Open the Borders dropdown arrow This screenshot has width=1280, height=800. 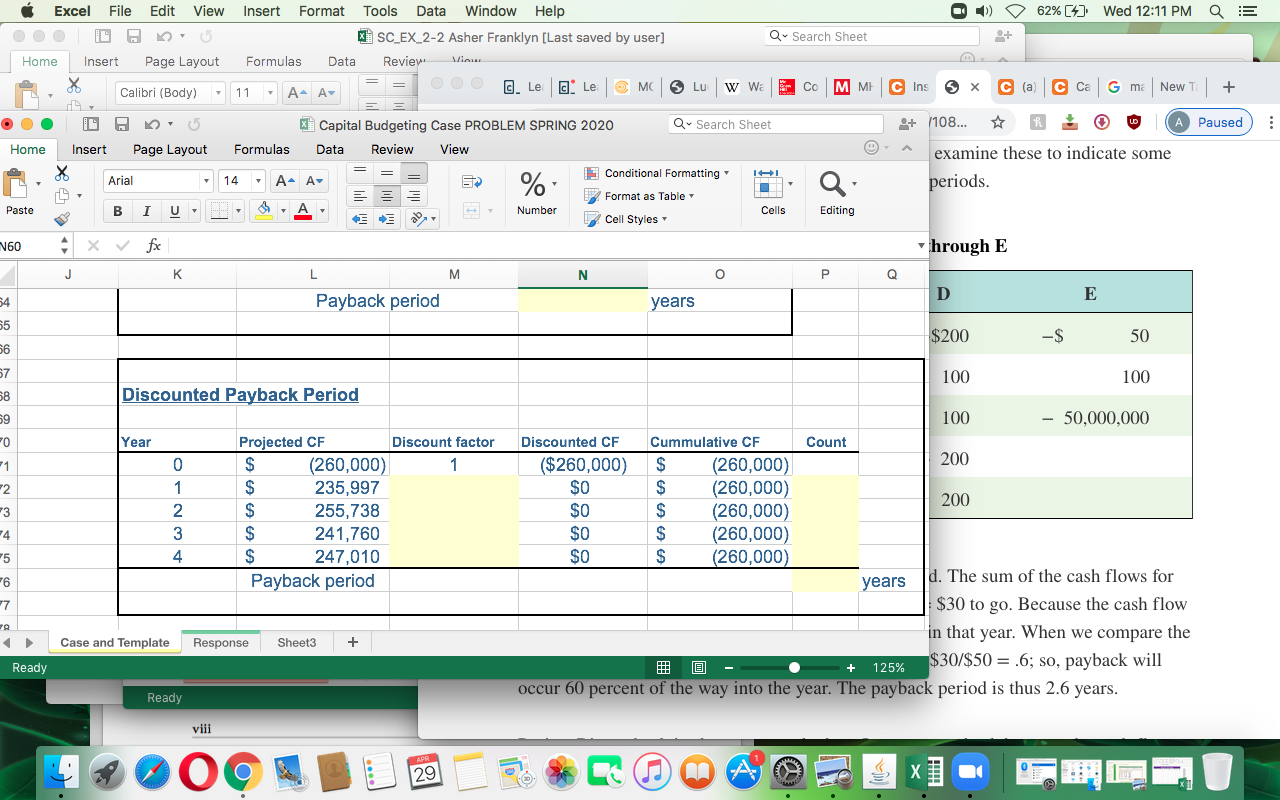(x=239, y=212)
